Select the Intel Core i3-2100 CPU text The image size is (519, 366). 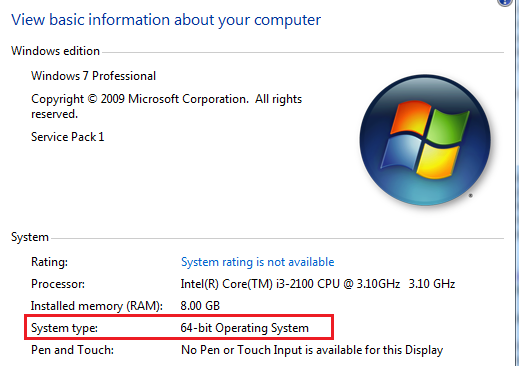tap(290, 284)
